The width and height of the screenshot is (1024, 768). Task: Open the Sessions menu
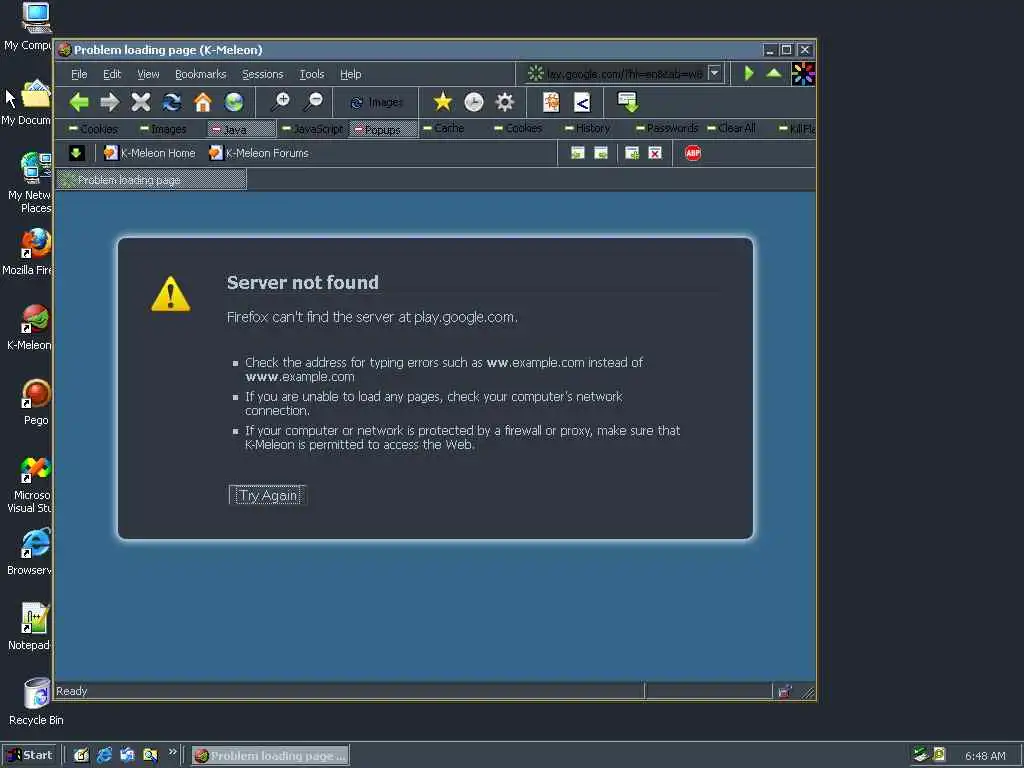263,74
